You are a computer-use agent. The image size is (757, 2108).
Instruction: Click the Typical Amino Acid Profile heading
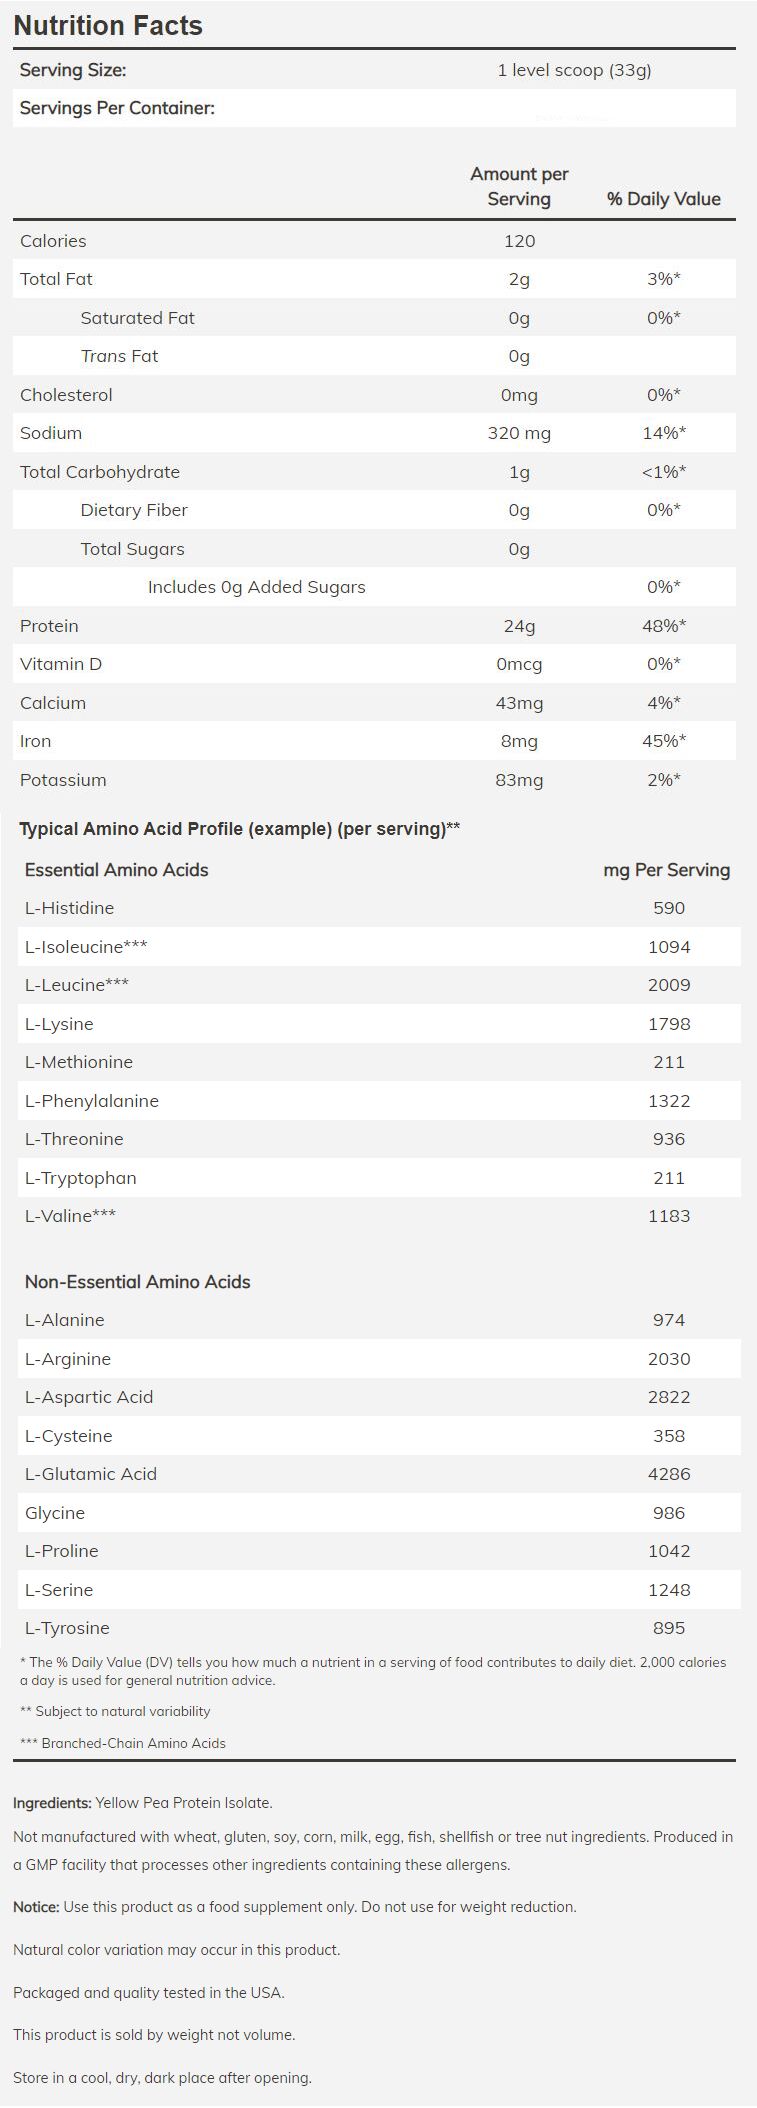point(240,828)
